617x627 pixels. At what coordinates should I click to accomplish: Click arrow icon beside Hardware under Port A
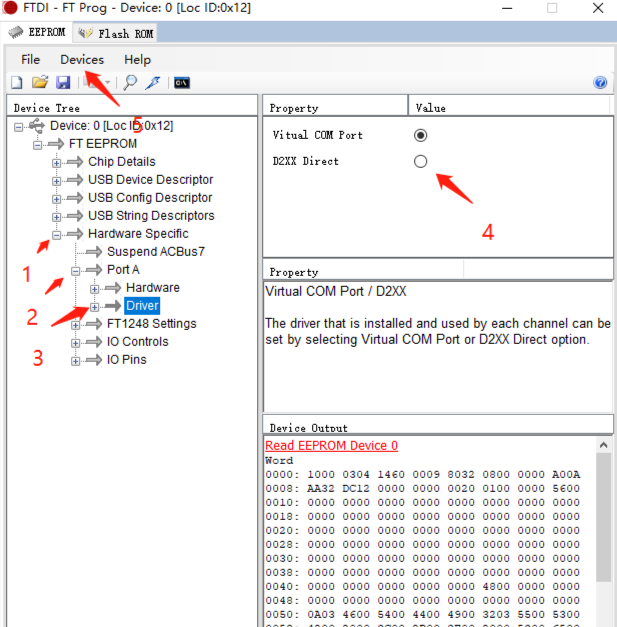(113, 288)
